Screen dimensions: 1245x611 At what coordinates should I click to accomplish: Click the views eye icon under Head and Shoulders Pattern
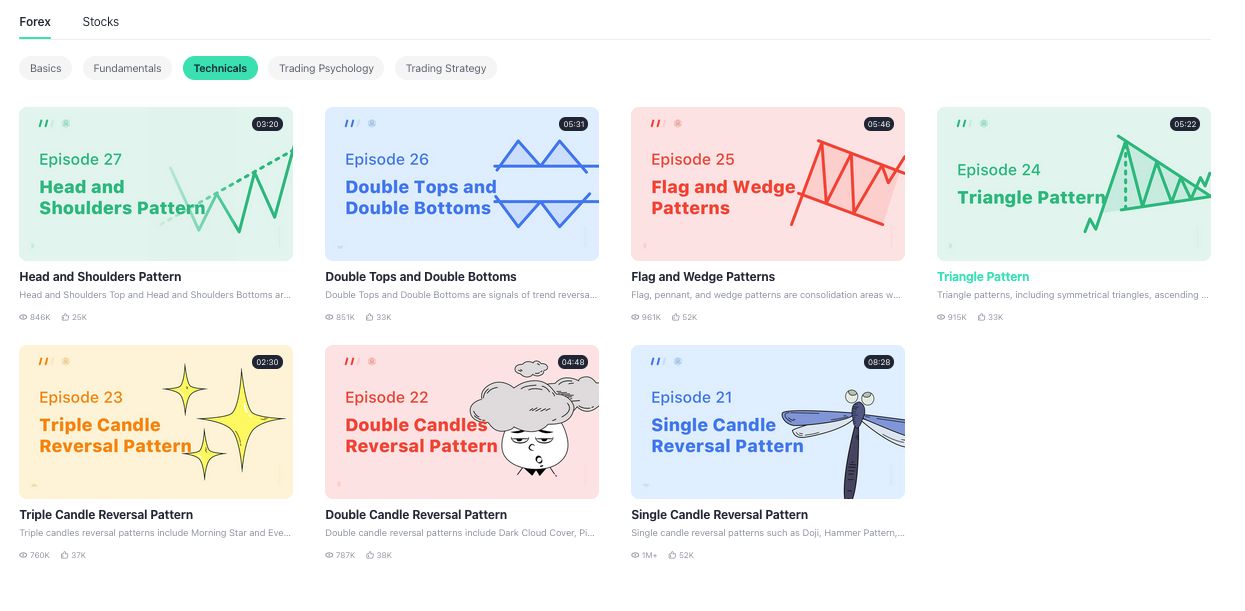(24, 317)
